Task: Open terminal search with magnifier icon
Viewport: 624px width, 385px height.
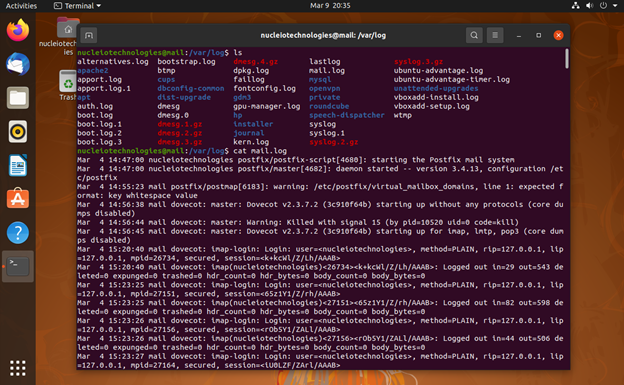Action: pos(474,35)
